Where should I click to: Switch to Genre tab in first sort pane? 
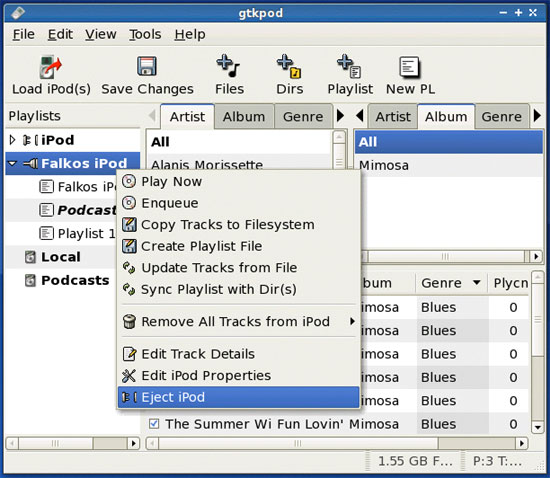[303, 116]
